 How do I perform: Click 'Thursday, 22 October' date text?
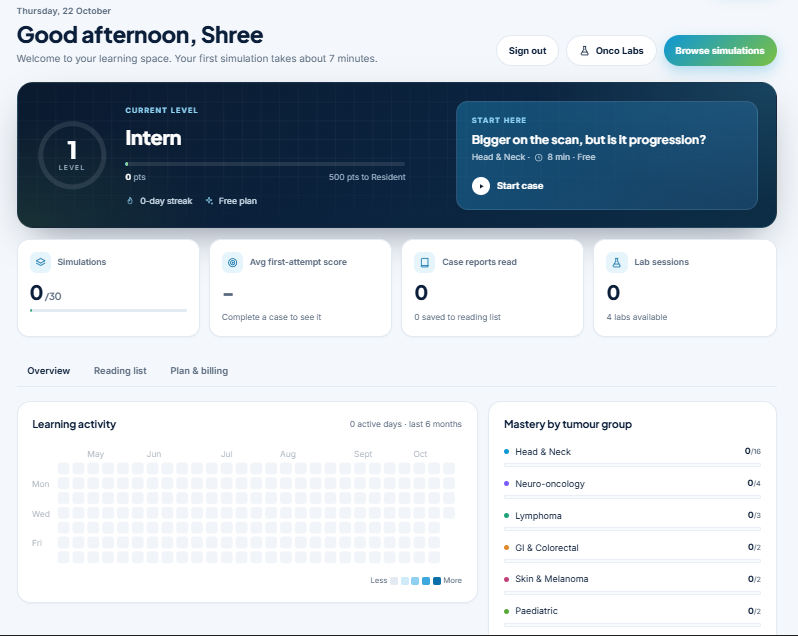(64, 11)
